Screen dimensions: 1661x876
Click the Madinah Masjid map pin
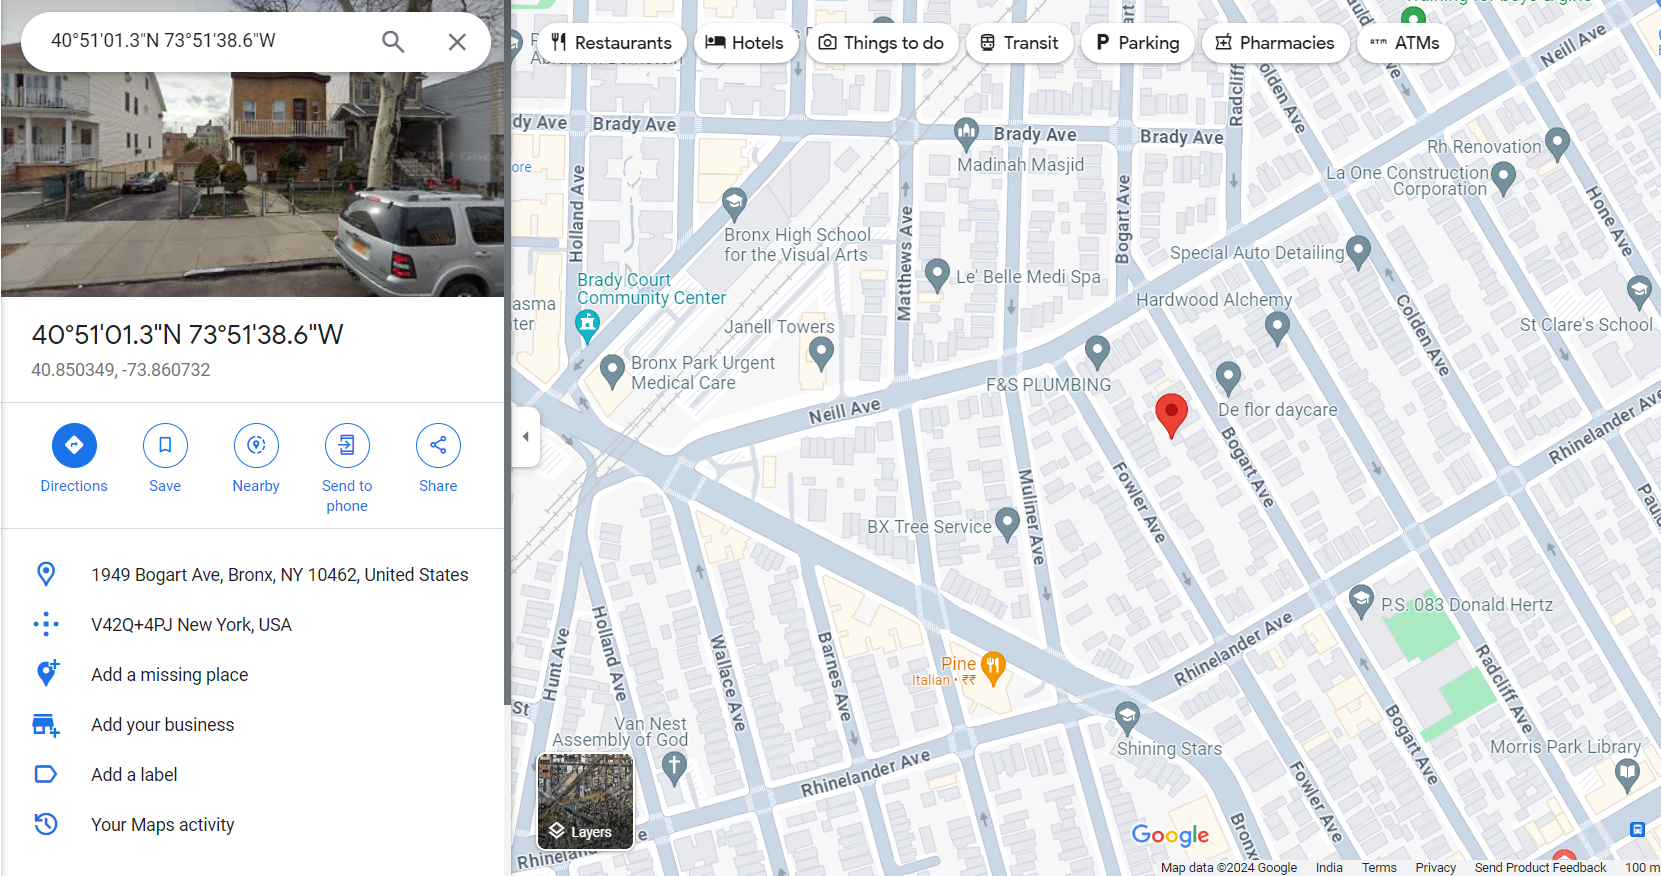pyautogui.click(x=966, y=132)
